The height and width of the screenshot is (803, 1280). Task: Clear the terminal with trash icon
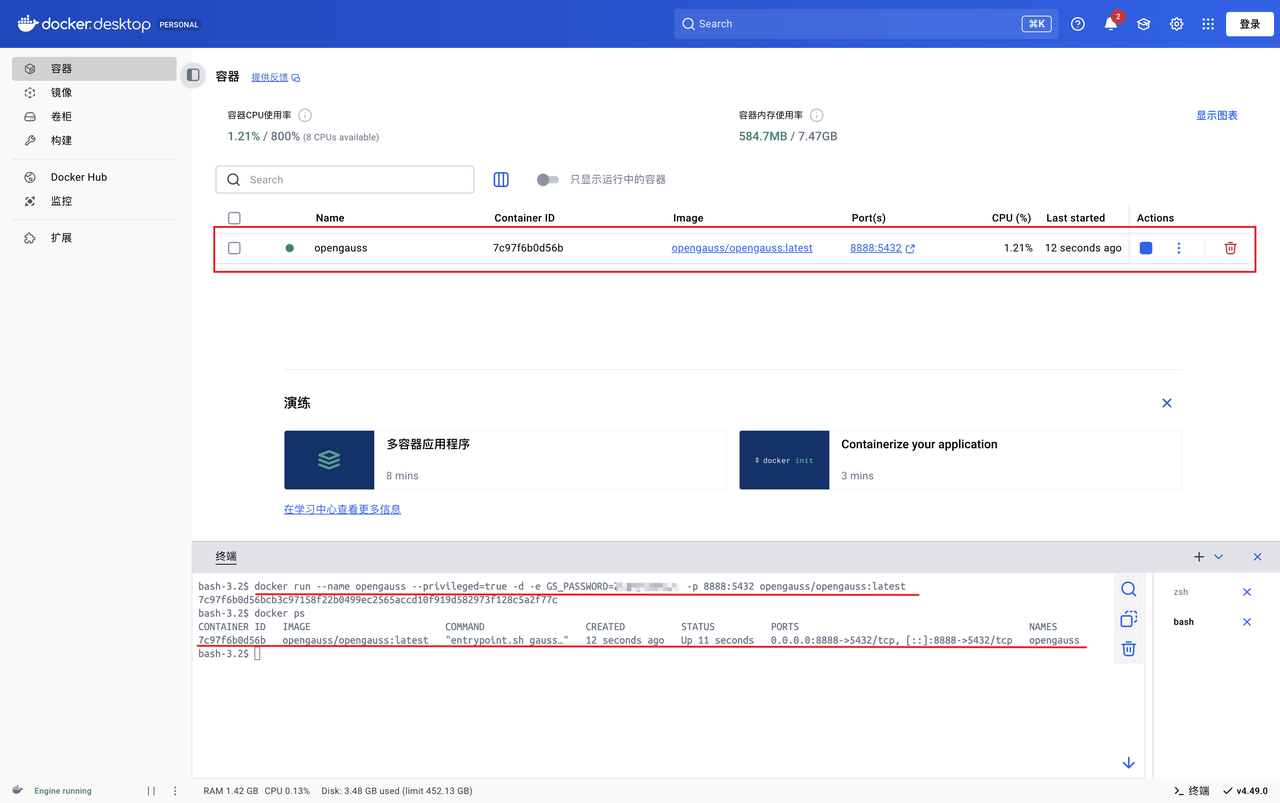pyautogui.click(x=1129, y=649)
